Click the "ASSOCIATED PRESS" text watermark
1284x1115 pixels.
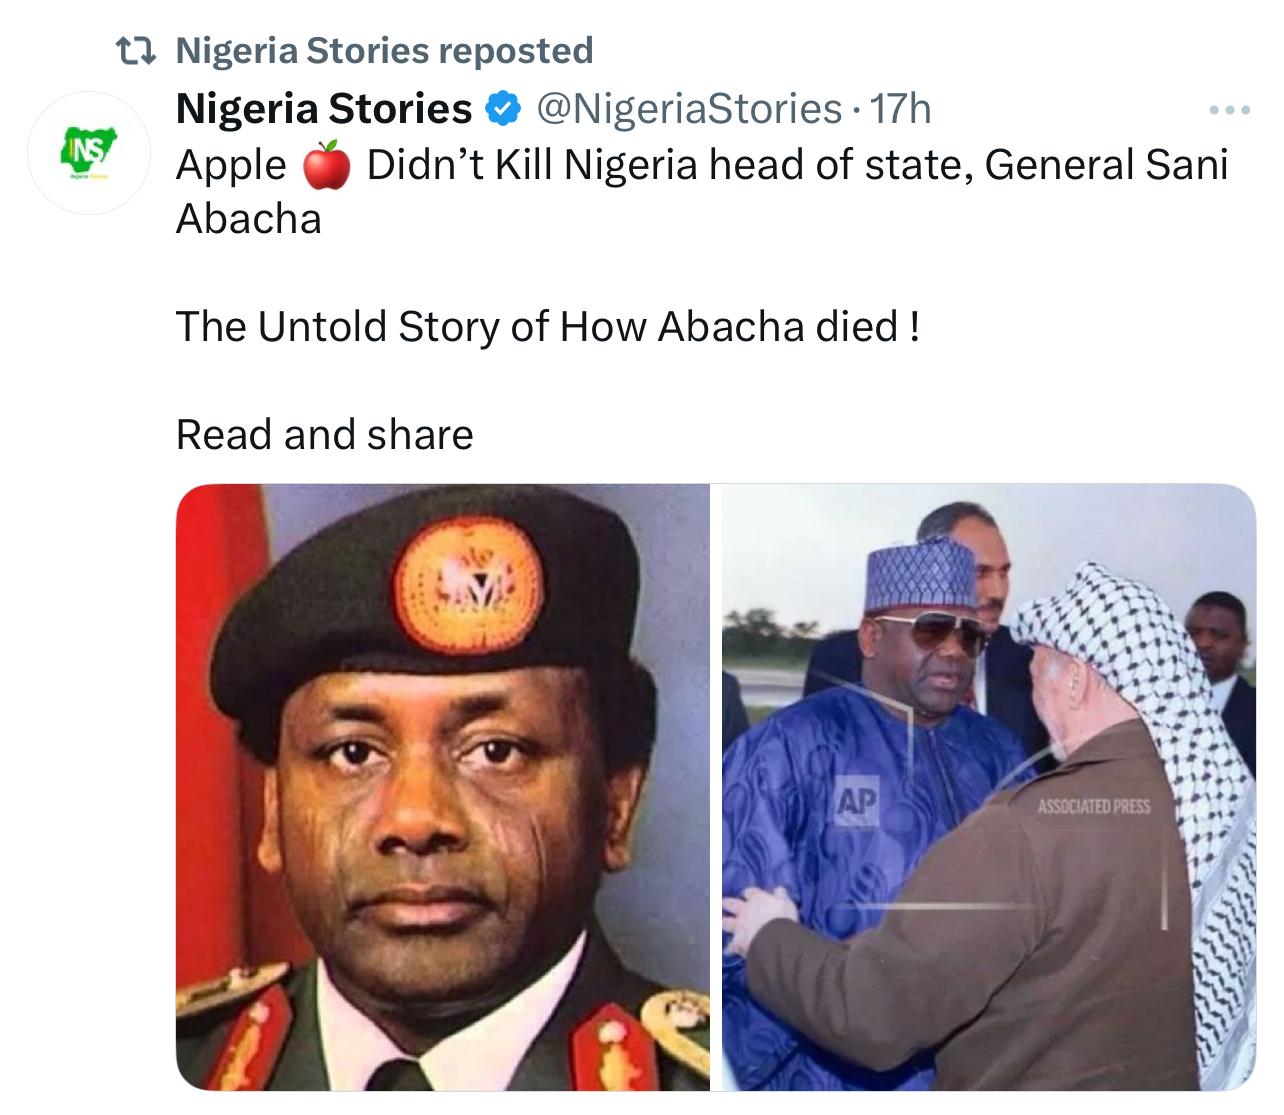pyautogui.click(x=1093, y=806)
